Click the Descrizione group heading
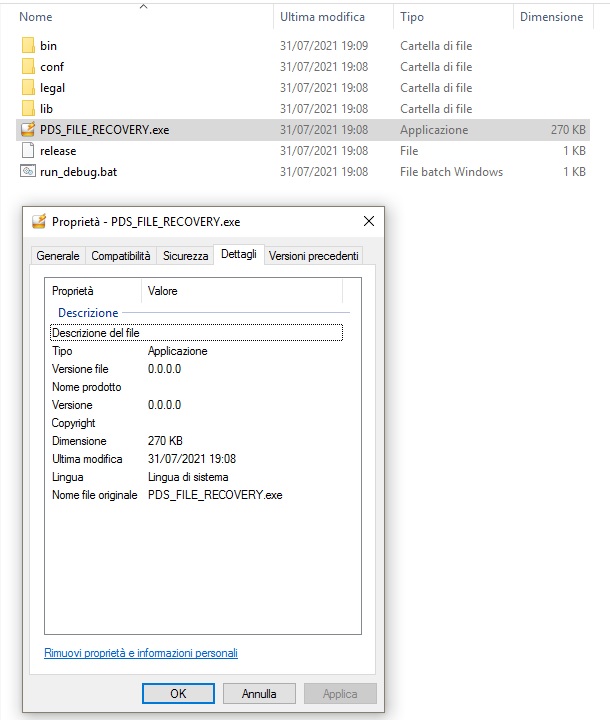 (x=88, y=313)
